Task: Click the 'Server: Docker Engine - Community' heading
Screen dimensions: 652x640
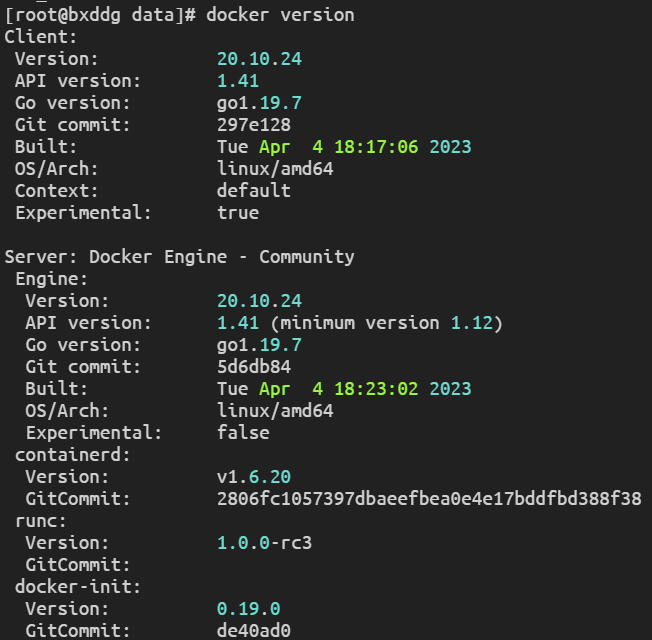Action: point(179,257)
